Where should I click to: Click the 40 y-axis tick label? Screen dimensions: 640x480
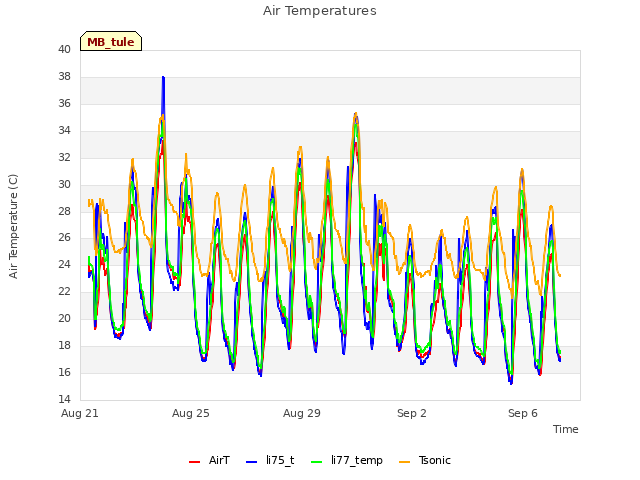[64, 49]
